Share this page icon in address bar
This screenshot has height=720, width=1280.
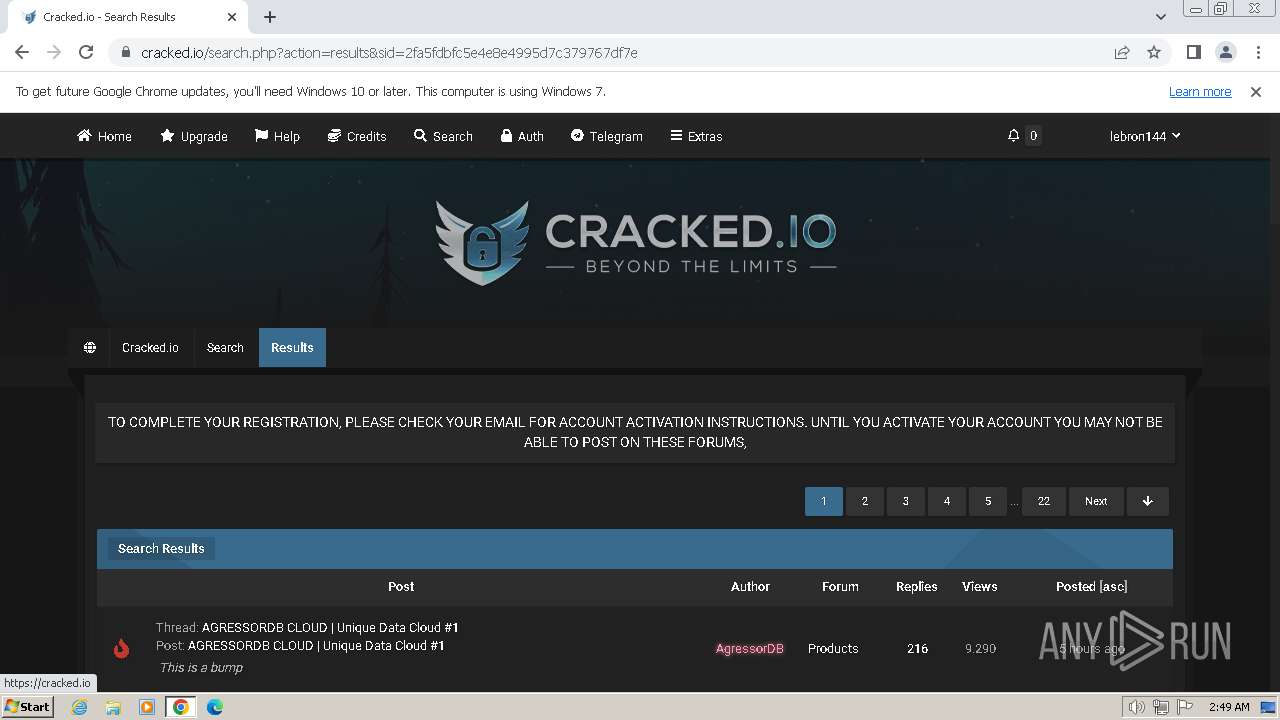[x=1122, y=52]
